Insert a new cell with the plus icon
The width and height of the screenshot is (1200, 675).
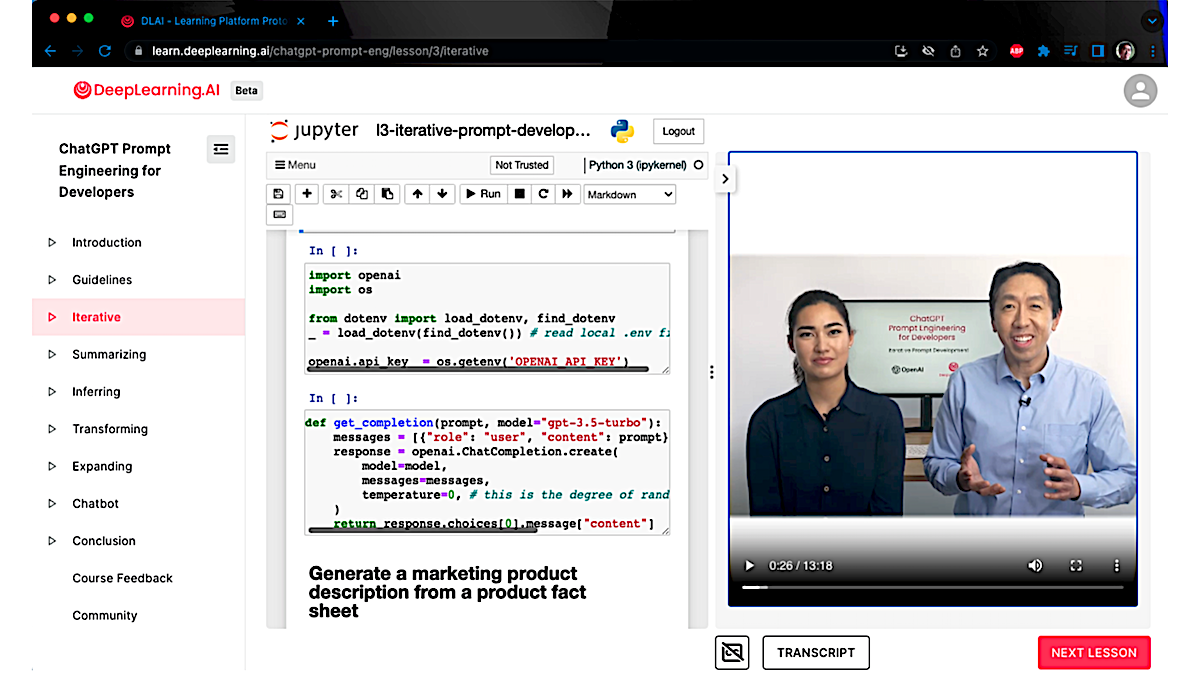pyautogui.click(x=307, y=194)
